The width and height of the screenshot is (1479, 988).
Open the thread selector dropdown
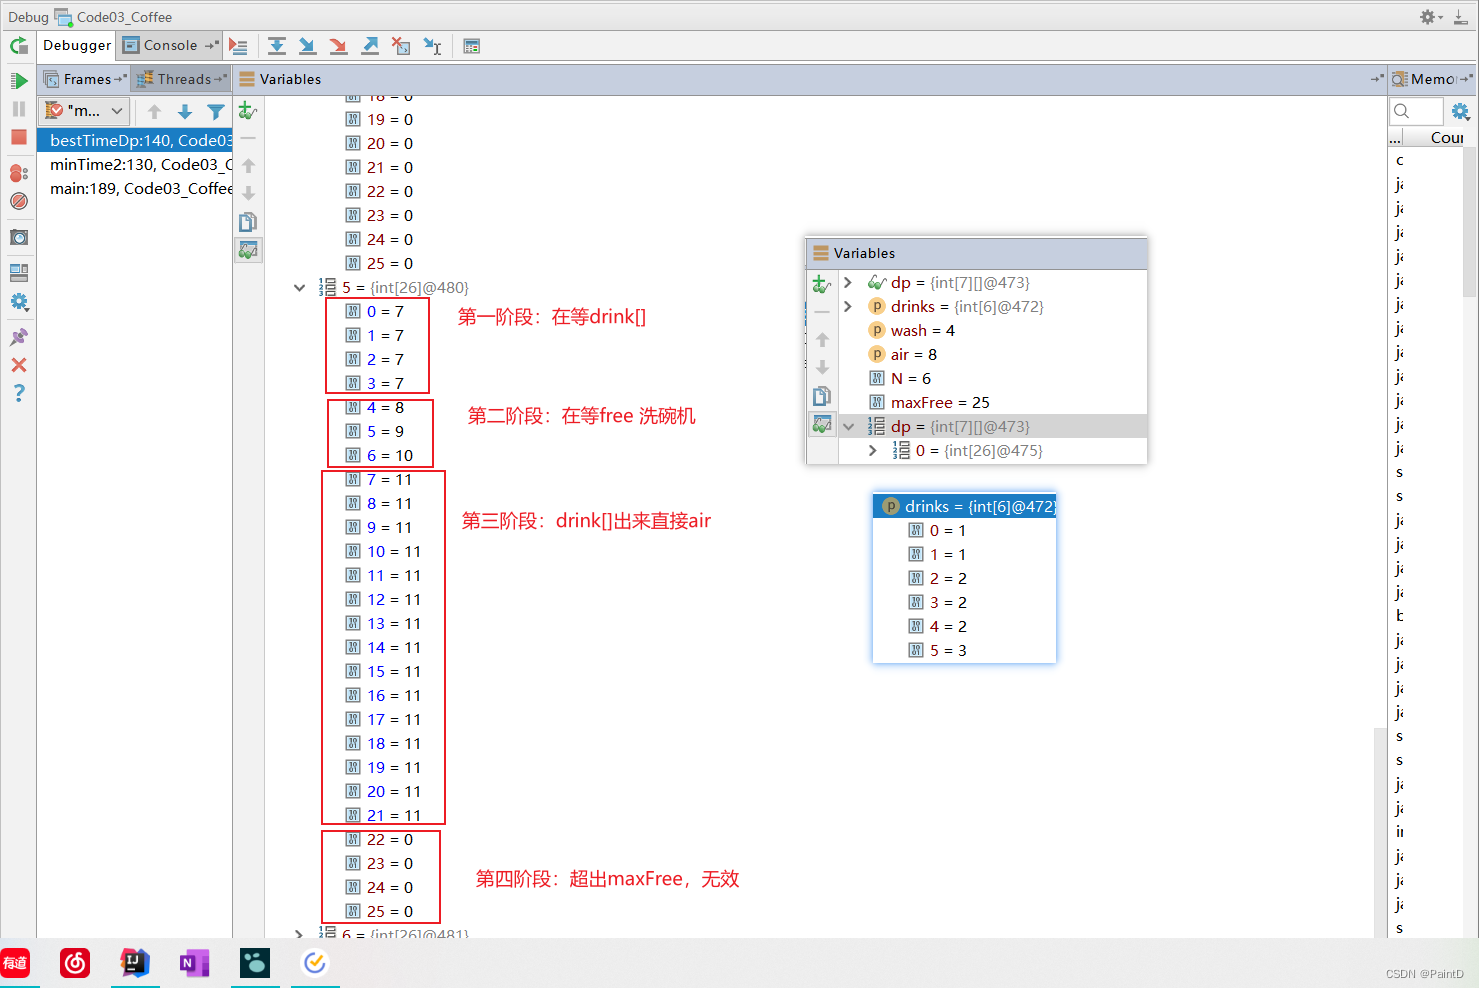coord(84,111)
